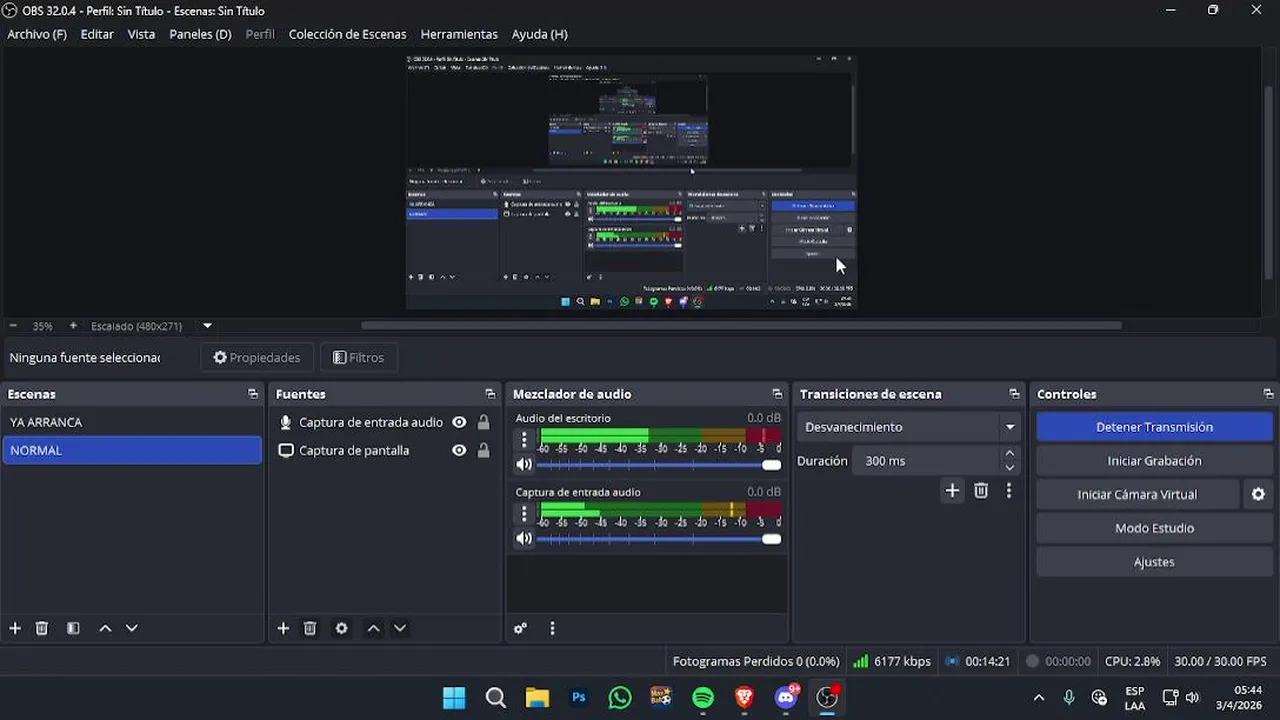
Task: Increase transition duration with up arrow
Action: (x=1009, y=454)
